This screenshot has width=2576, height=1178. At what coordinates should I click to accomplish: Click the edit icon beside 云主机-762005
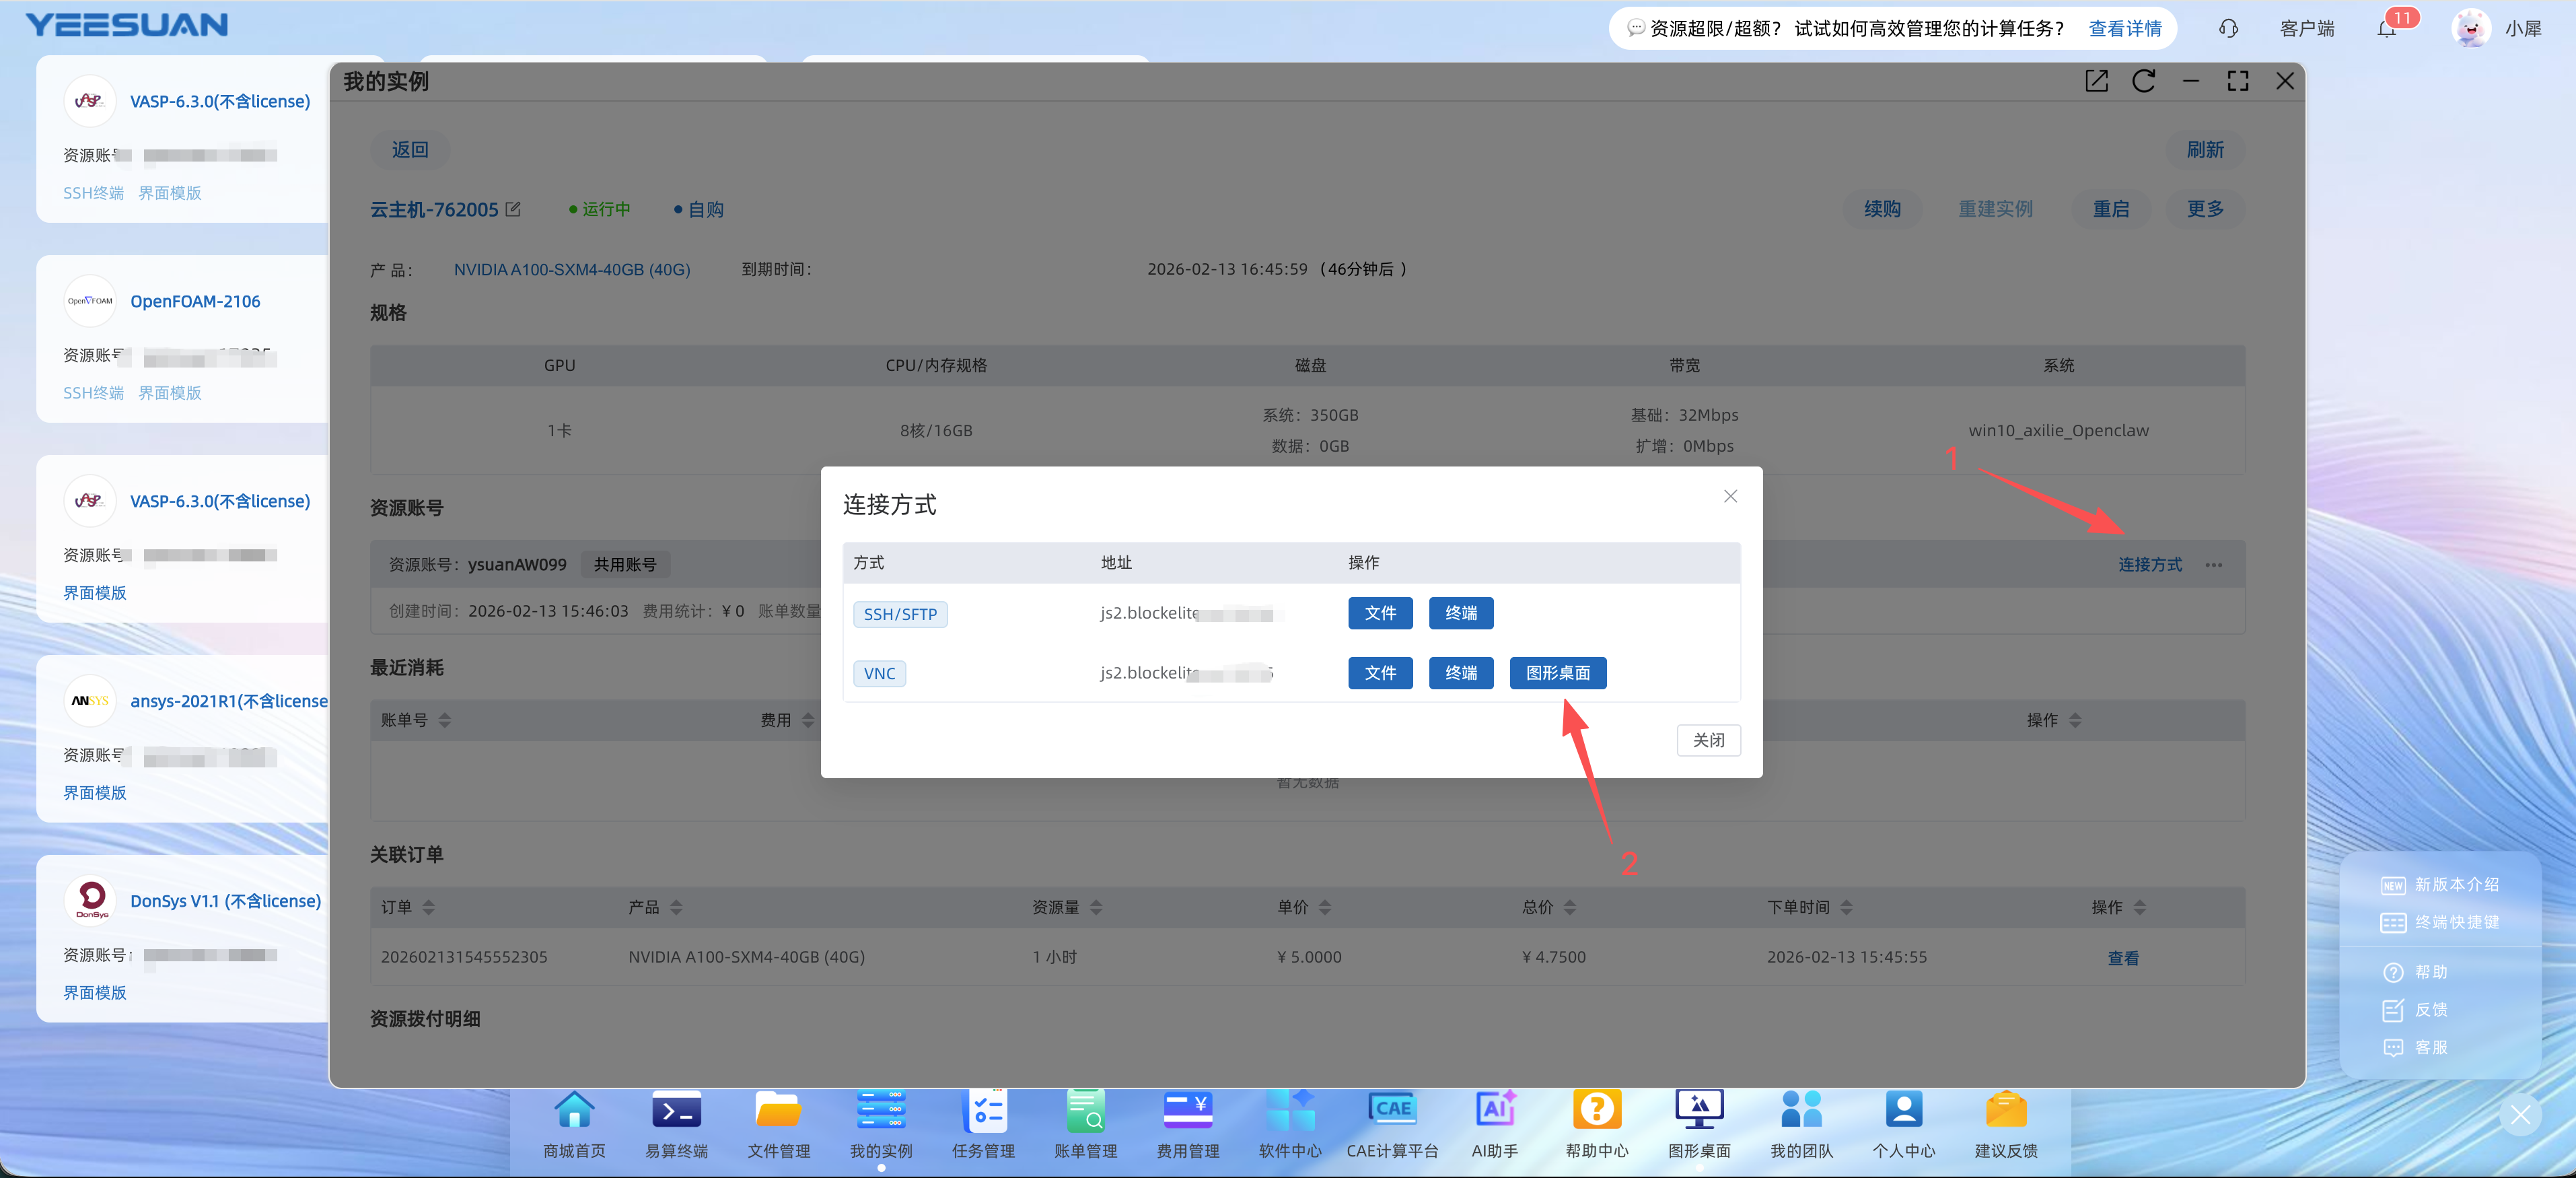513,209
